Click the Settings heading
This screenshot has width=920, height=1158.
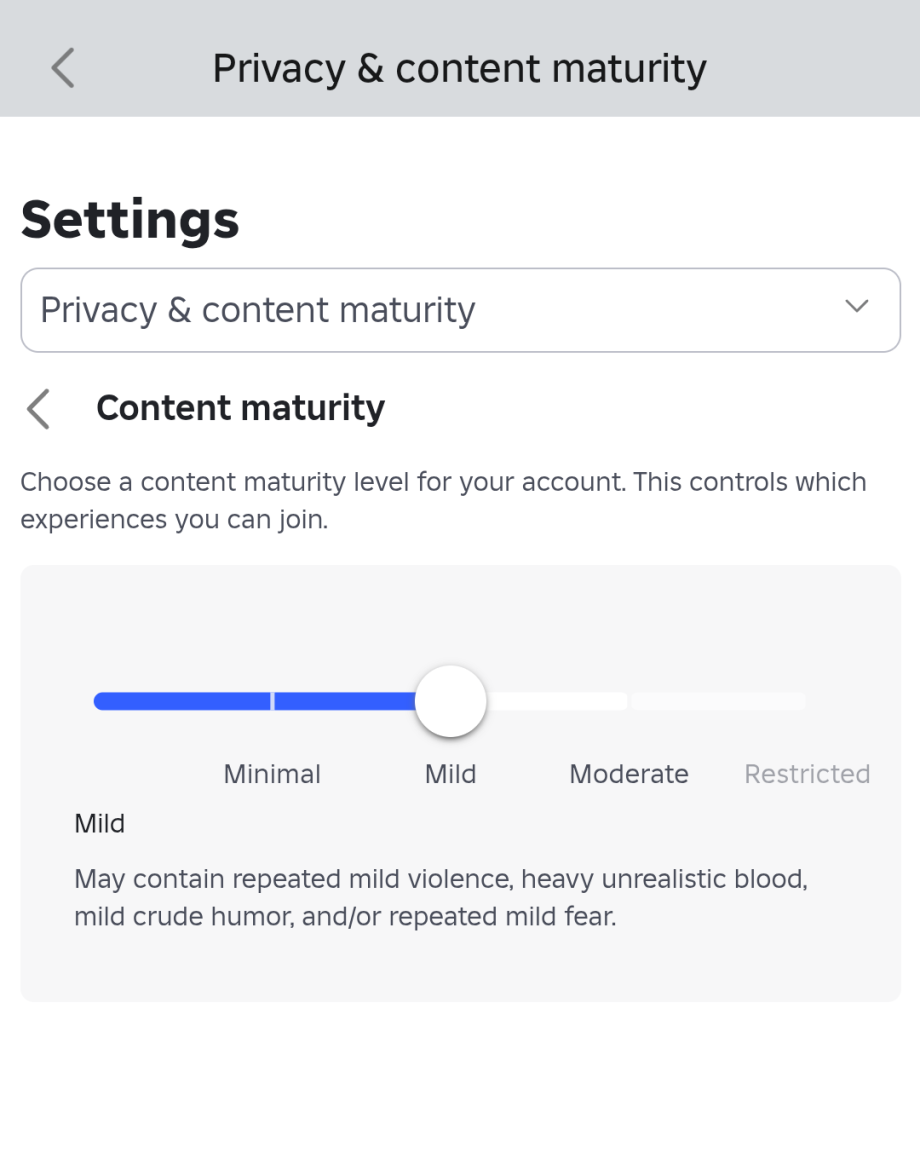[x=130, y=218]
